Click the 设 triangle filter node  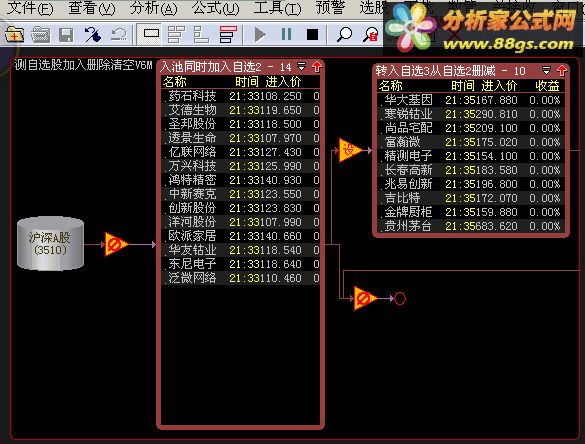point(350,150)
